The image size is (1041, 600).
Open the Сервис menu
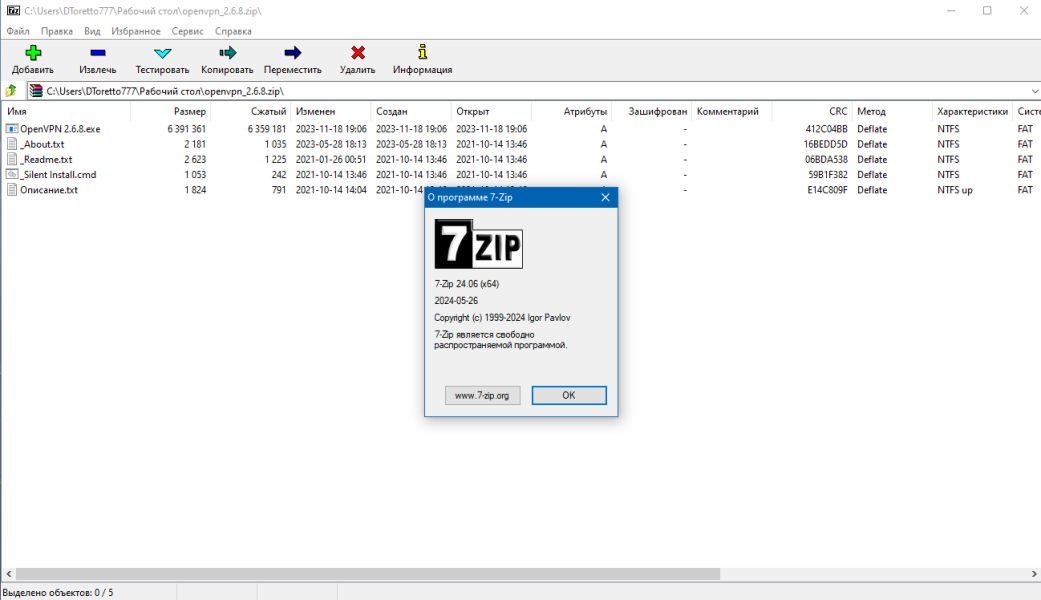click(187, 31)
